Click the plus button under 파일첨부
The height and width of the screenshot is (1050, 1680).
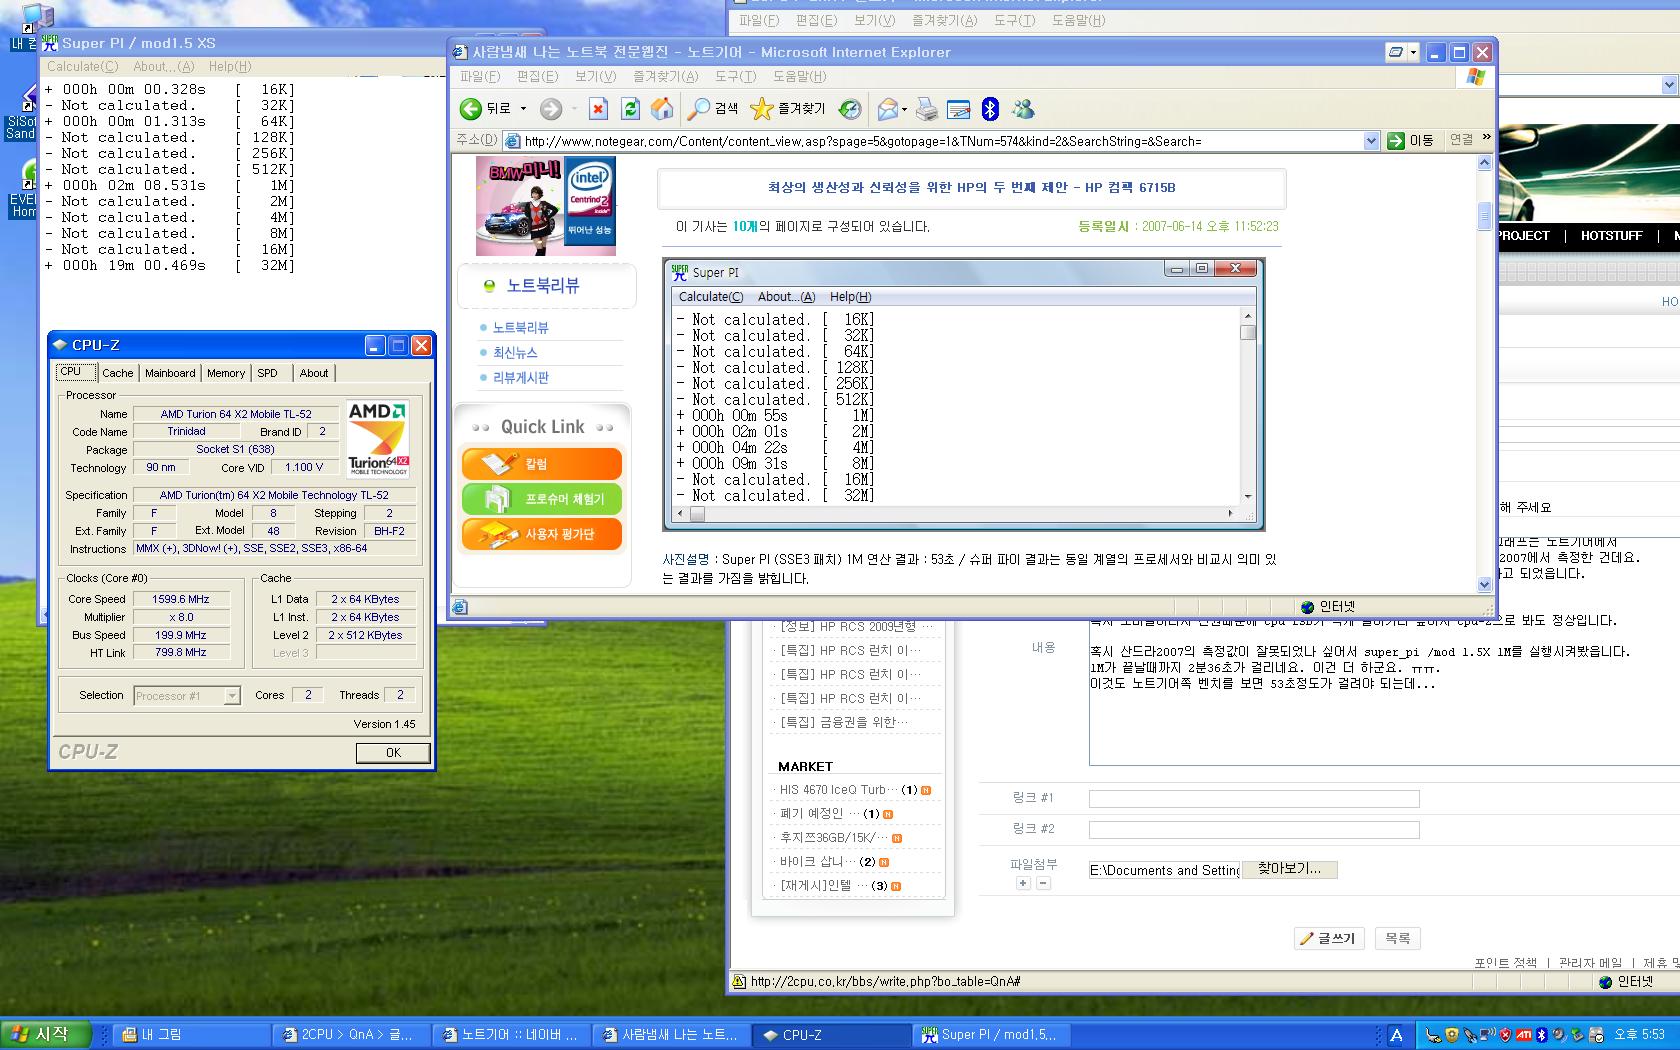[1023, 883]
